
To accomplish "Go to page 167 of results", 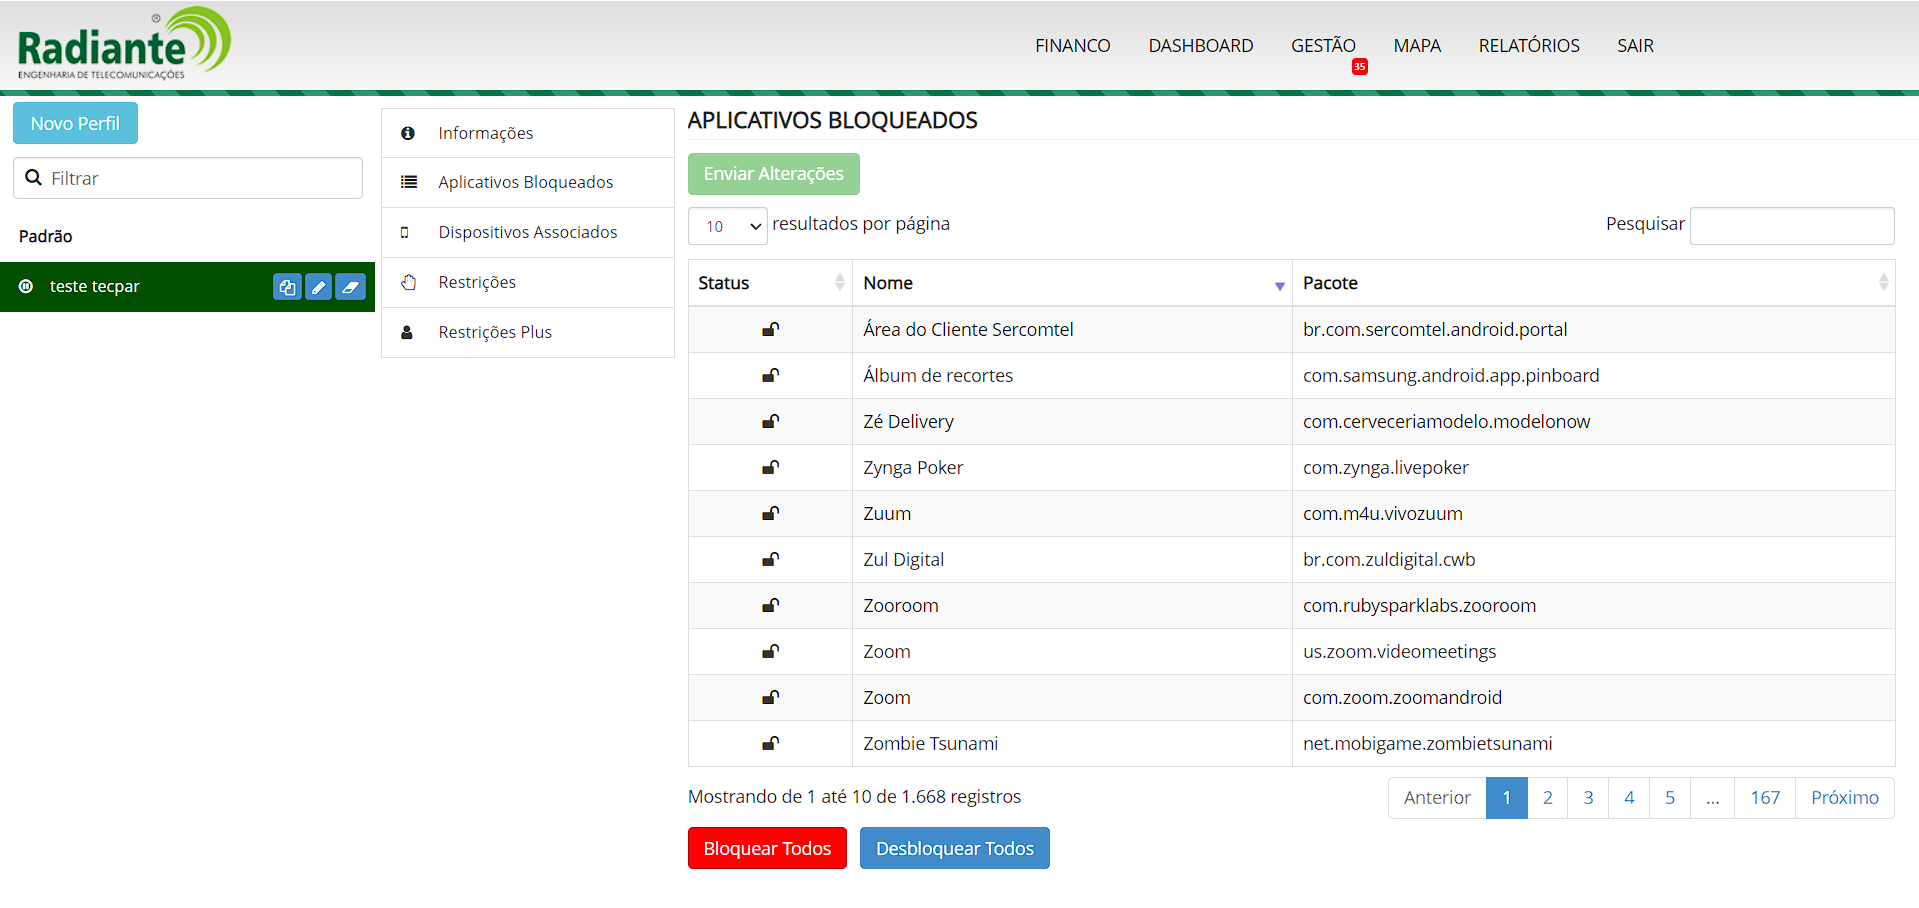I will coord(1764,798).
